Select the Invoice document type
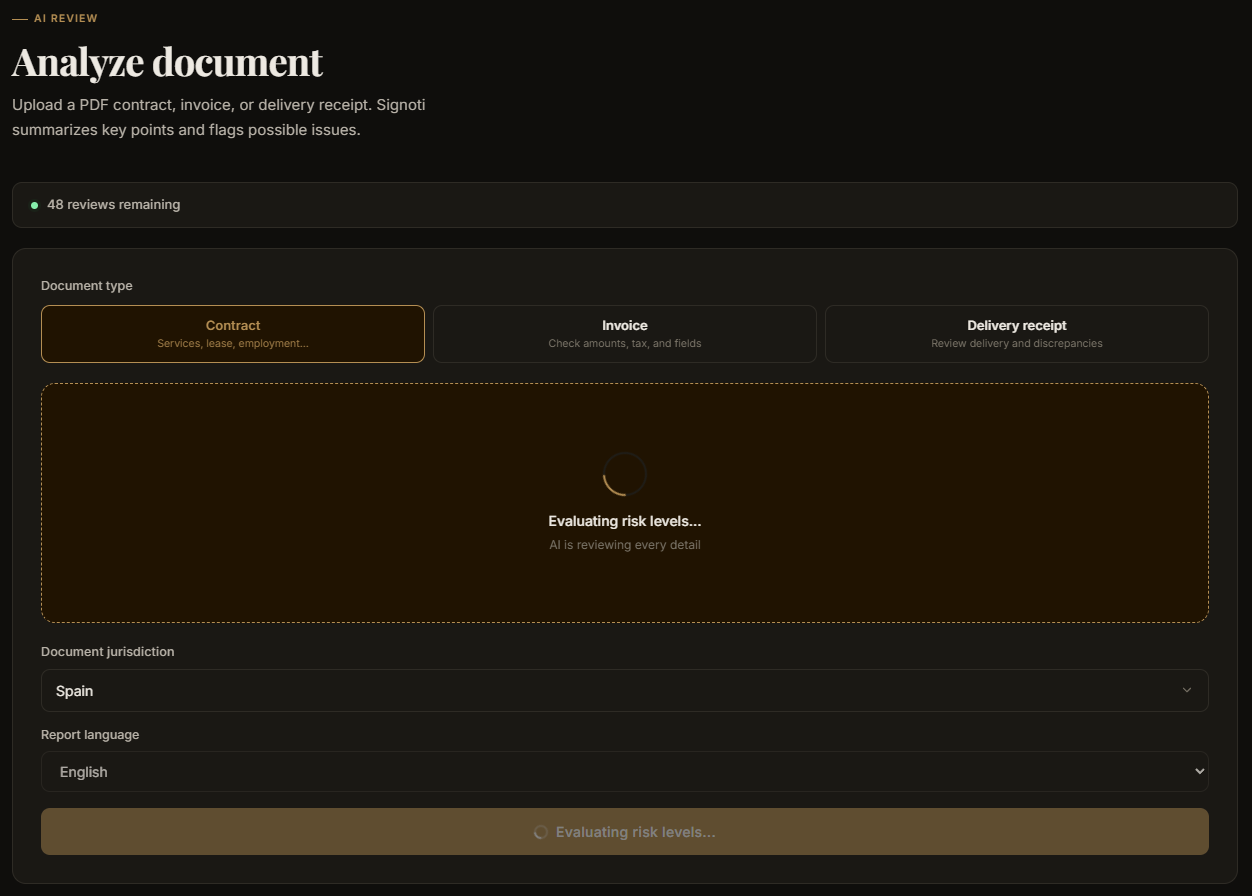This screenshot has height=896, width=1252. tap(625, 334)
